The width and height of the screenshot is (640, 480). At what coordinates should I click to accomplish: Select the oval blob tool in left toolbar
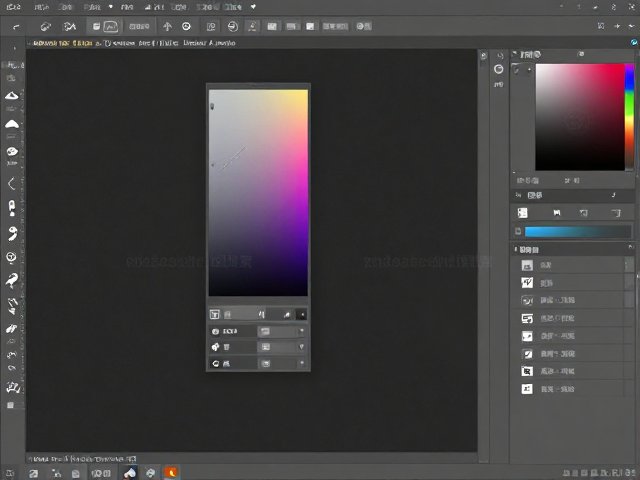click(12, 151)
